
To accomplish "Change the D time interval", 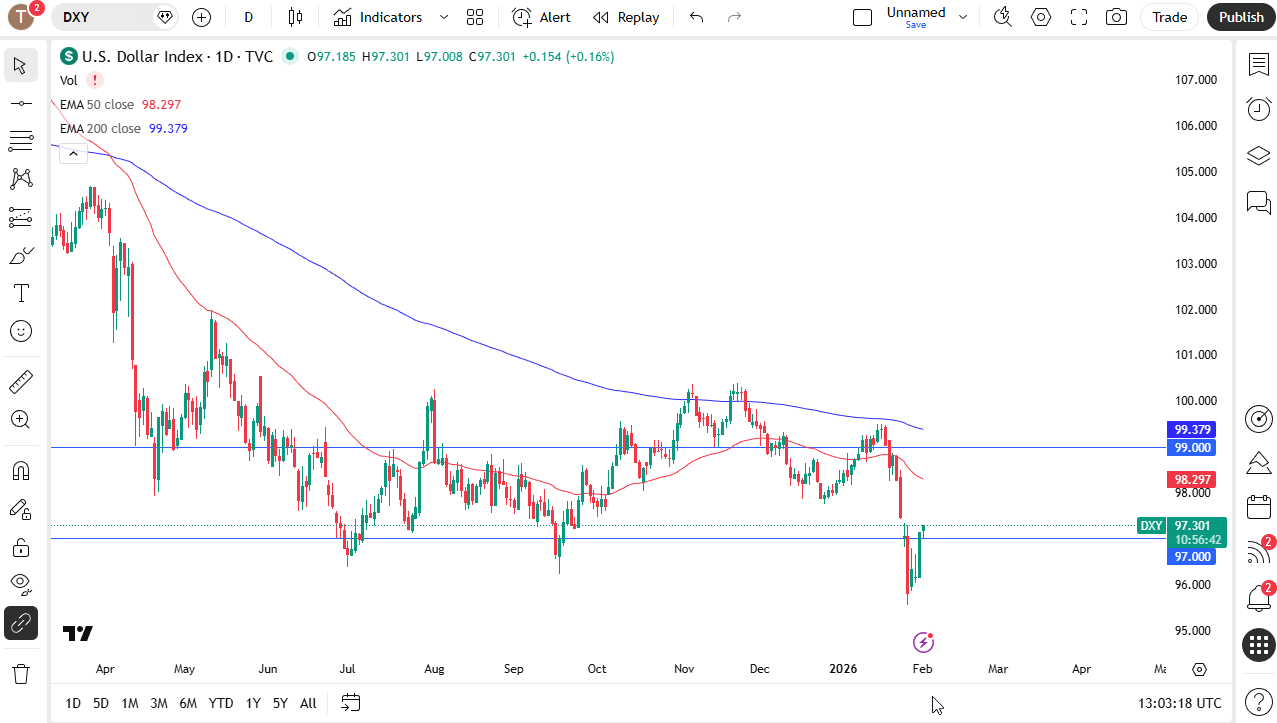I will pos(248,17).
